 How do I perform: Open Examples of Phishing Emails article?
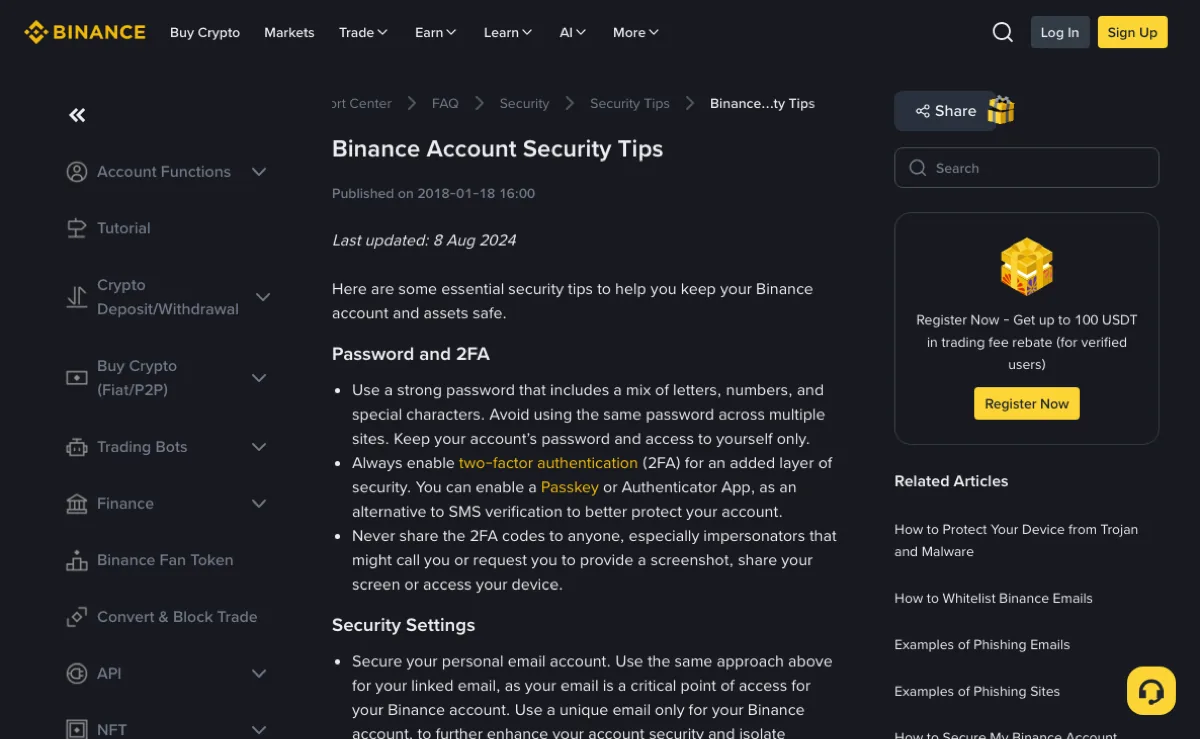pyautogui.click(x=982, y=645)
